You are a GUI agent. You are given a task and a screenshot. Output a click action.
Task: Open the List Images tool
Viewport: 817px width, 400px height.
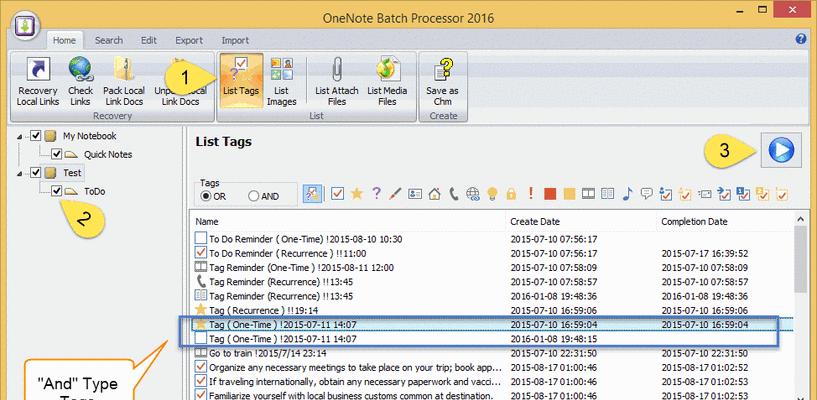281,81
